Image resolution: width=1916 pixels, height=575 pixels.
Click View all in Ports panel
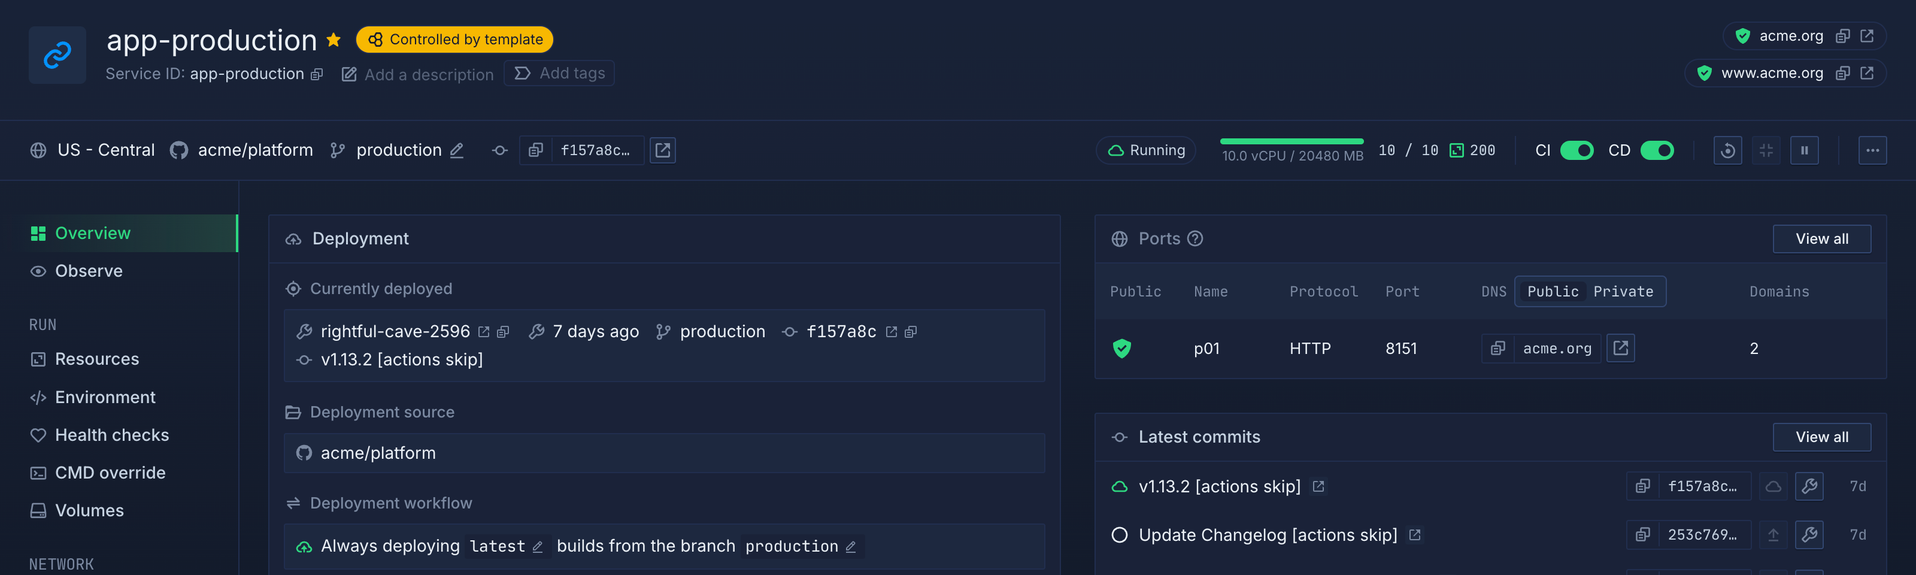1821,239
